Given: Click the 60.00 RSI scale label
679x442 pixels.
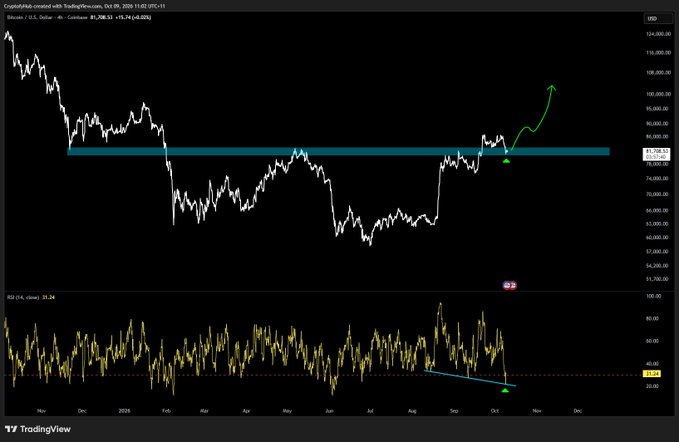Looking at the screenshot, I should [653, 341].
